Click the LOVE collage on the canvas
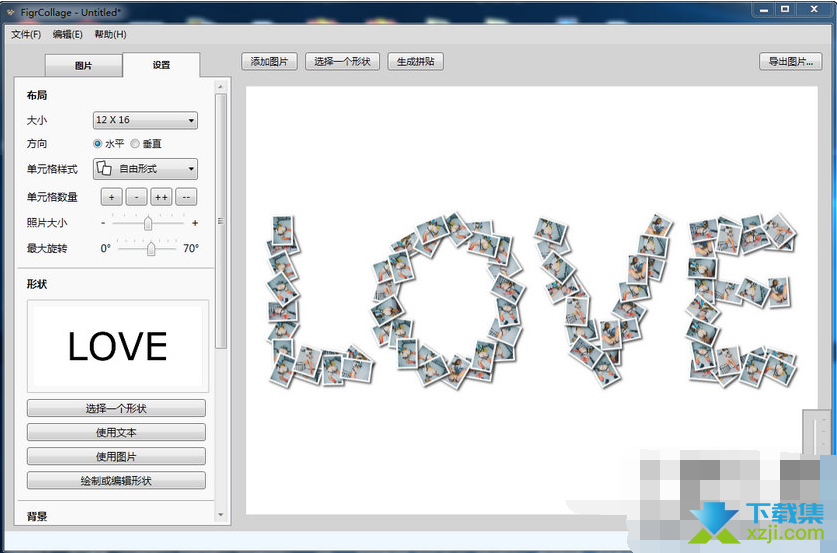837x553 pixels. tap(532, 301)
